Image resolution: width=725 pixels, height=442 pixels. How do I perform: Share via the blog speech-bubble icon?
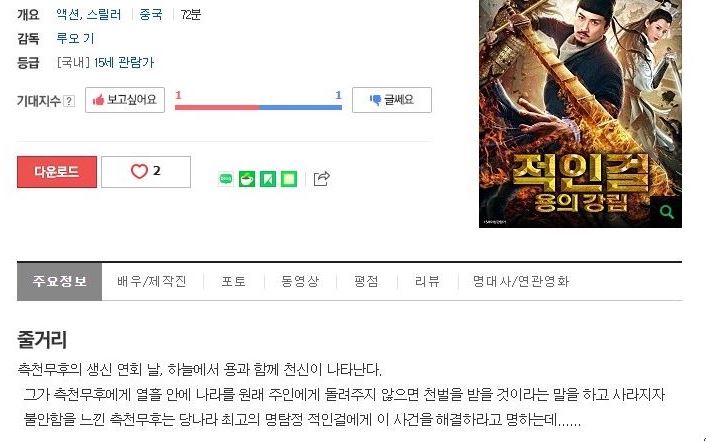click(x=226, y=178)
